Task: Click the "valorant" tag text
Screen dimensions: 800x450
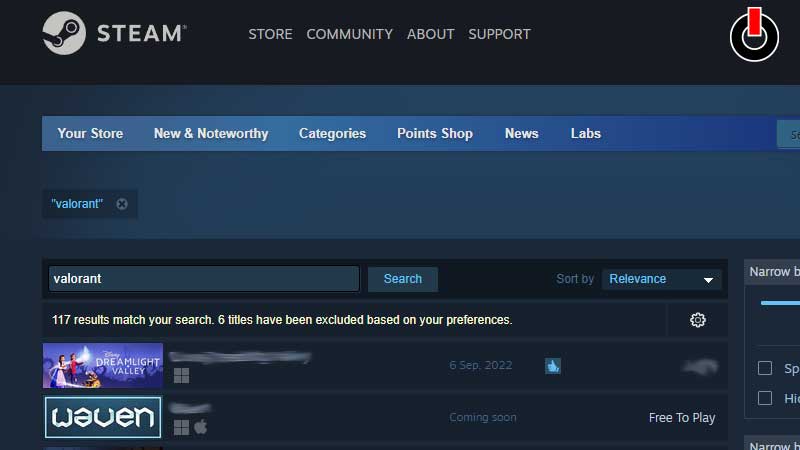Action: click(77, 204)
